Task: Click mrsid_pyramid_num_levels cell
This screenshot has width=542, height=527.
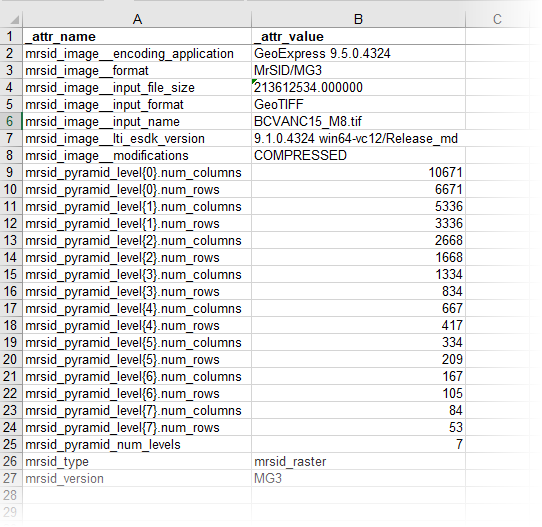Action: click(137, 444)
